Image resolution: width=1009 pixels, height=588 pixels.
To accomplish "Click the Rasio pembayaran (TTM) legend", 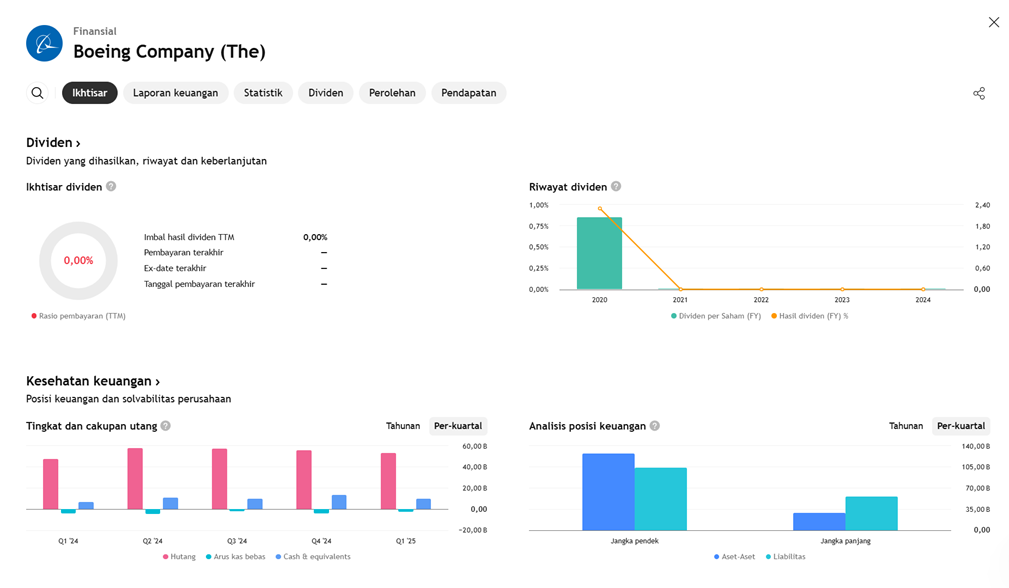I will point(79,316).
